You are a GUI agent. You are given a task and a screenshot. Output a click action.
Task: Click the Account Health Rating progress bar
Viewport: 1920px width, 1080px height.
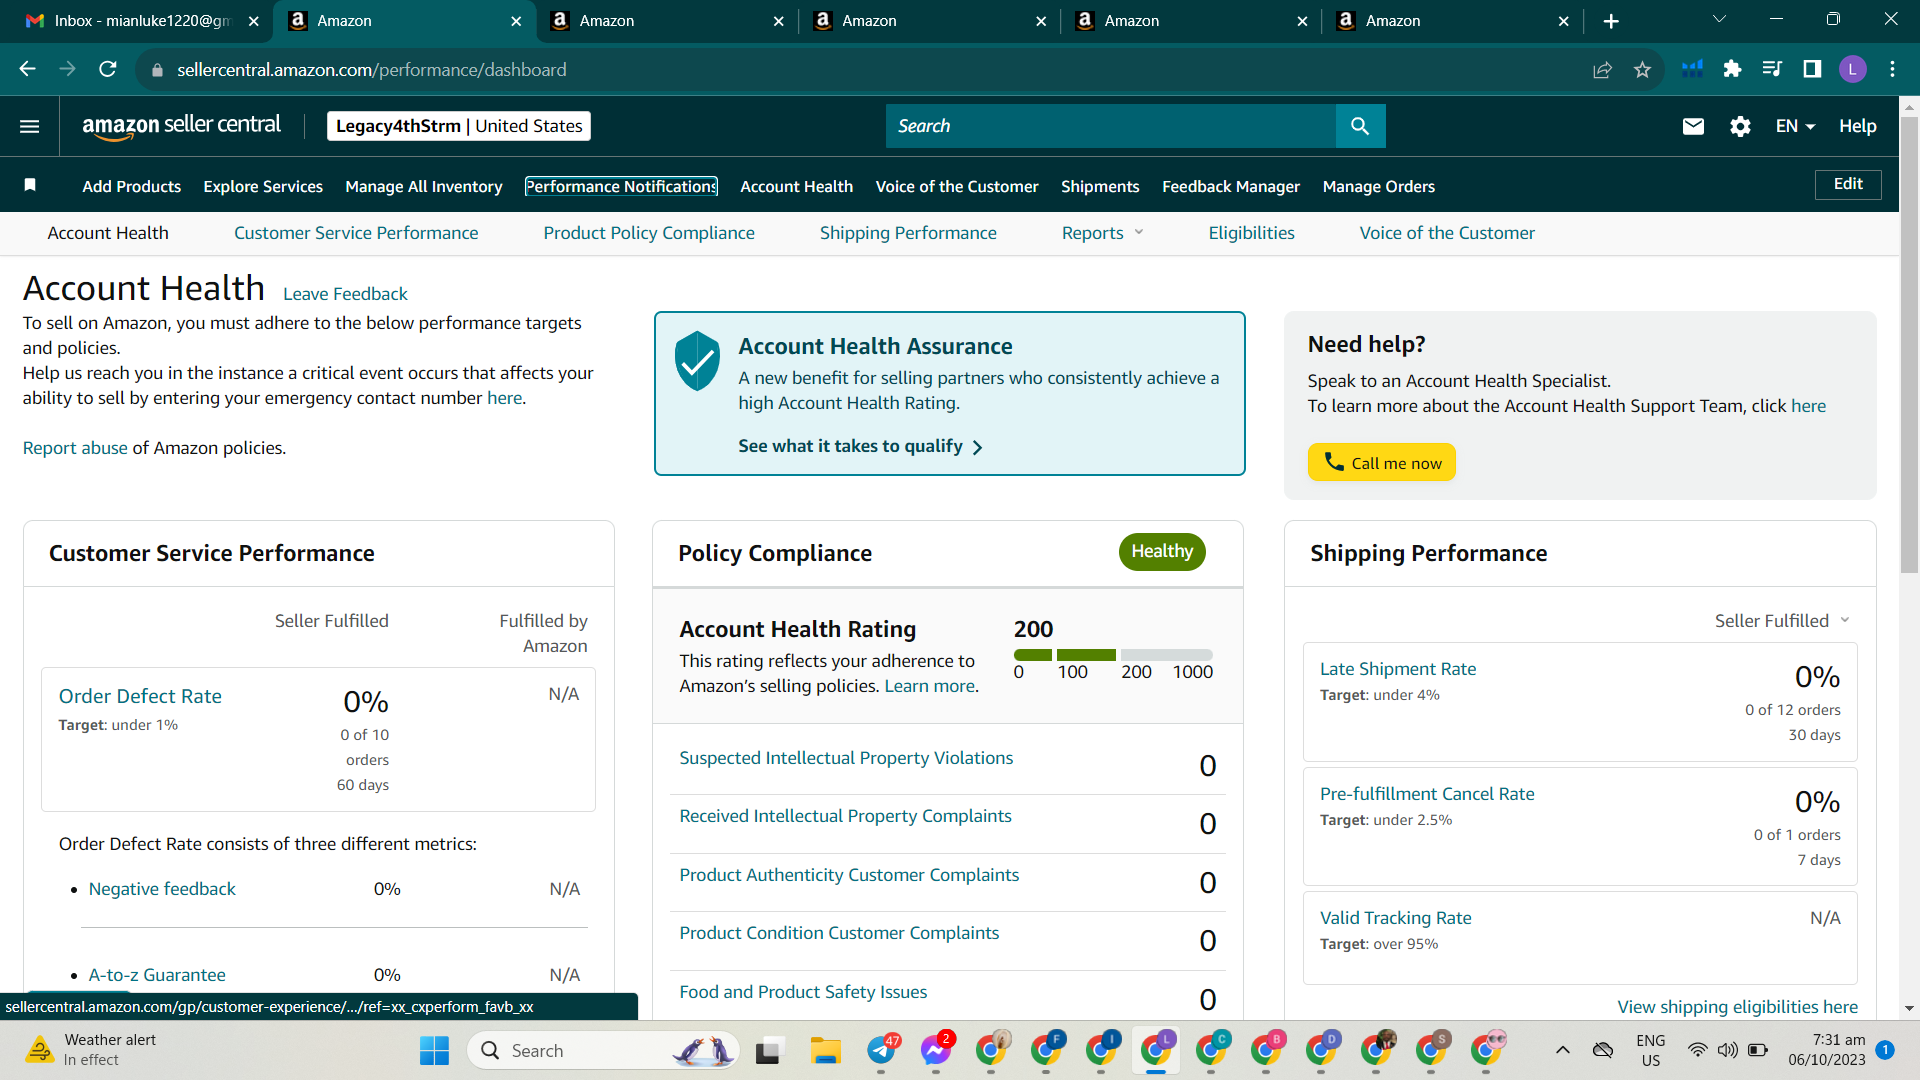click(x=1113, y=655)
